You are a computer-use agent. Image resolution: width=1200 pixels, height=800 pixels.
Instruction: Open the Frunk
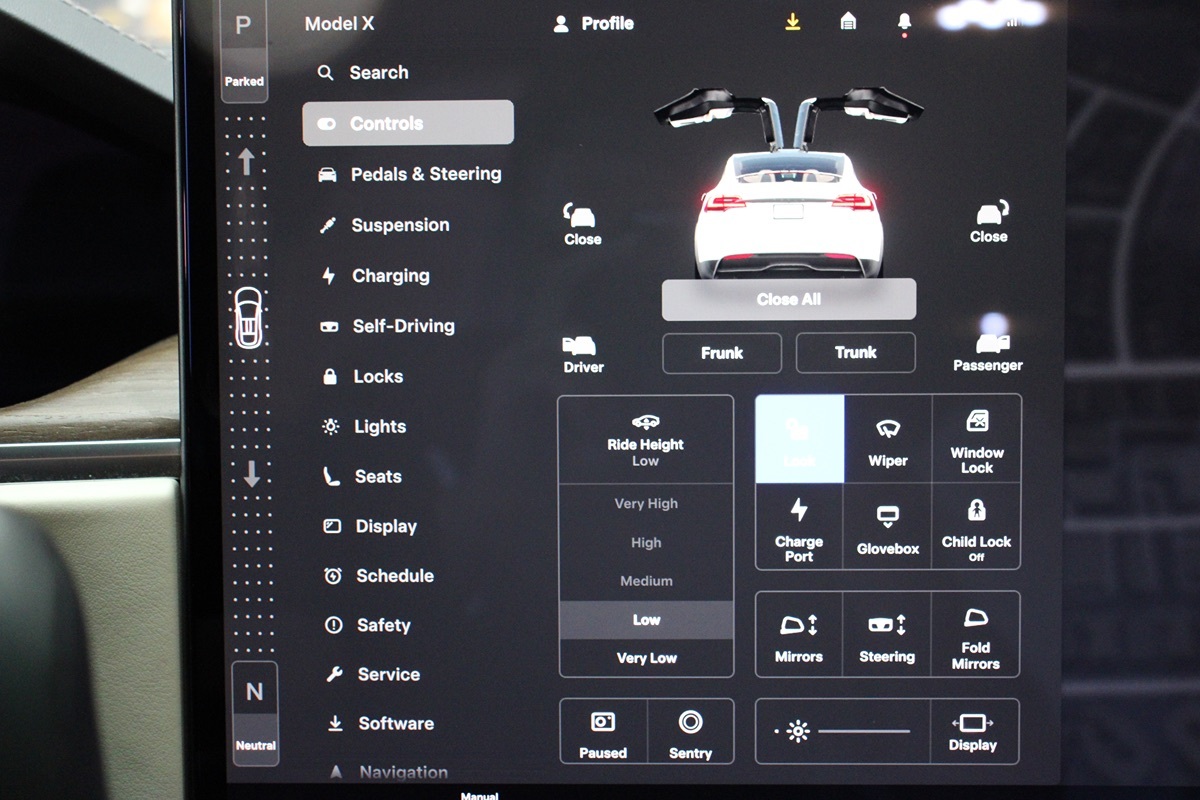[x=722, y=353]
